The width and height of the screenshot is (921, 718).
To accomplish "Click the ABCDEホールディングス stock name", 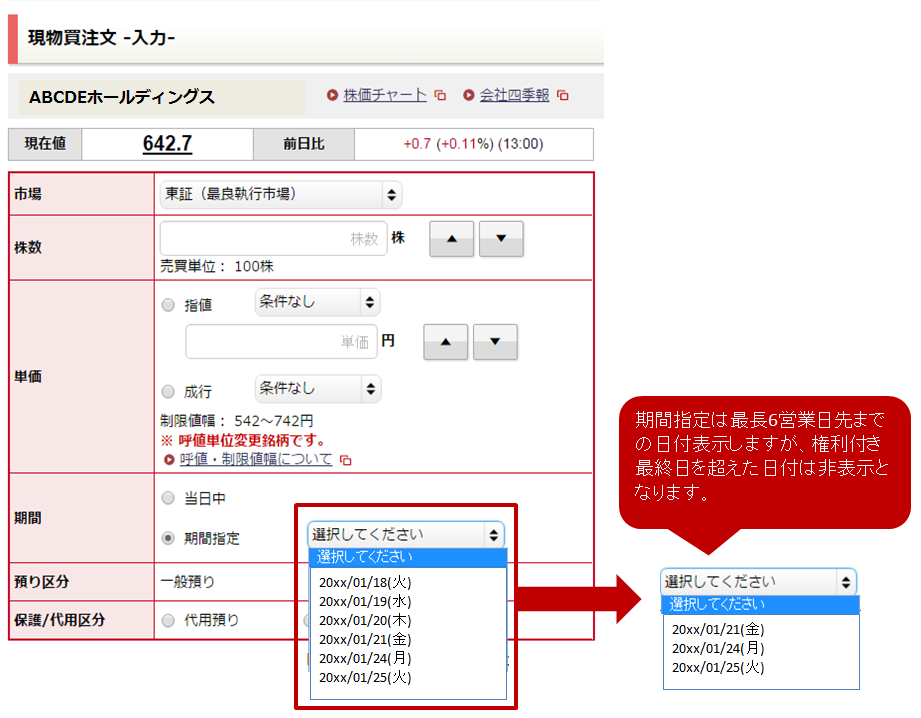I will coord(122,97).
